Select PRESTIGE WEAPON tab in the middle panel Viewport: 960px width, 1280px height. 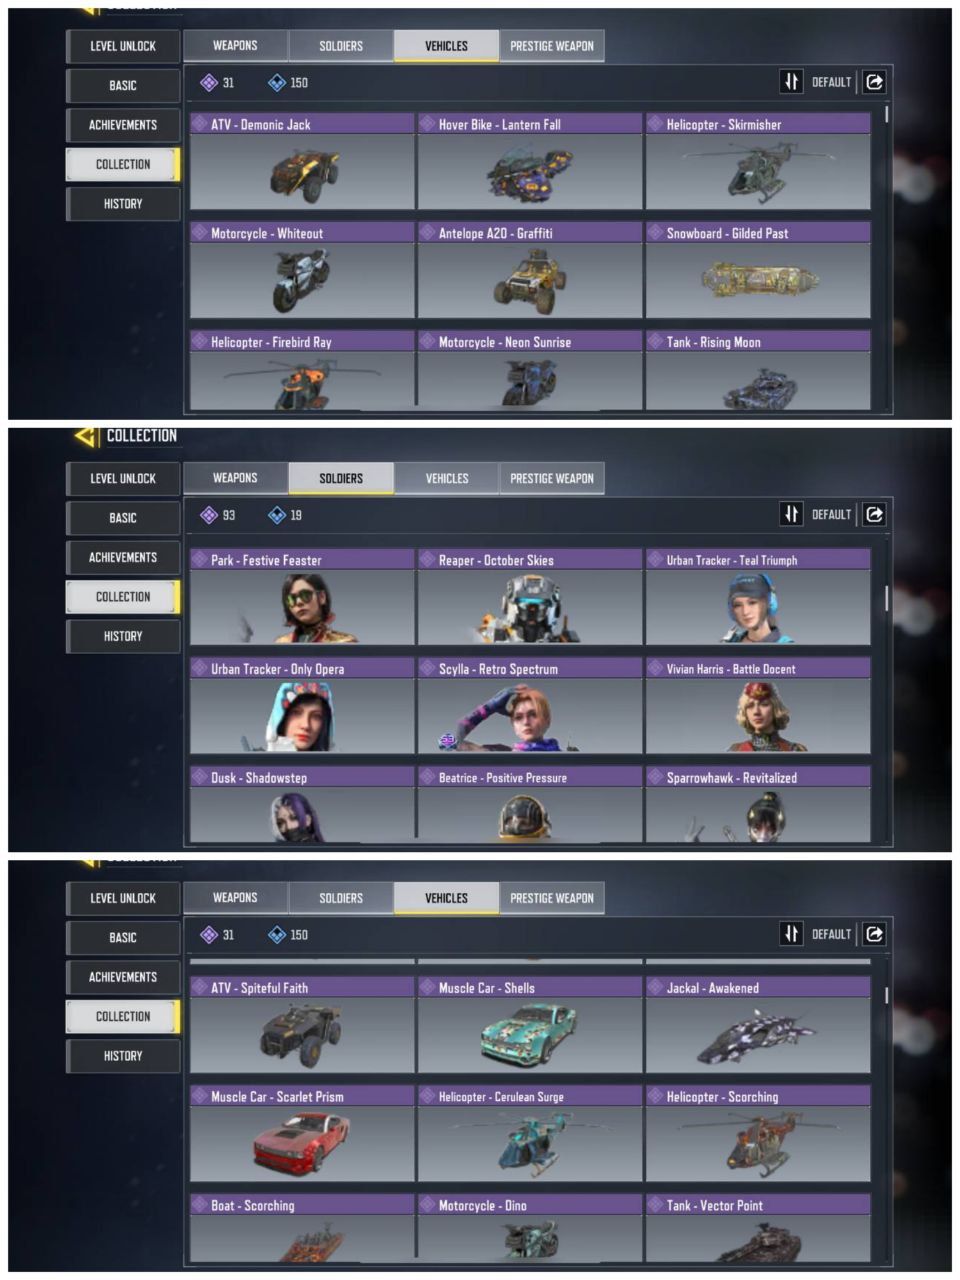(x=552, y=478)
